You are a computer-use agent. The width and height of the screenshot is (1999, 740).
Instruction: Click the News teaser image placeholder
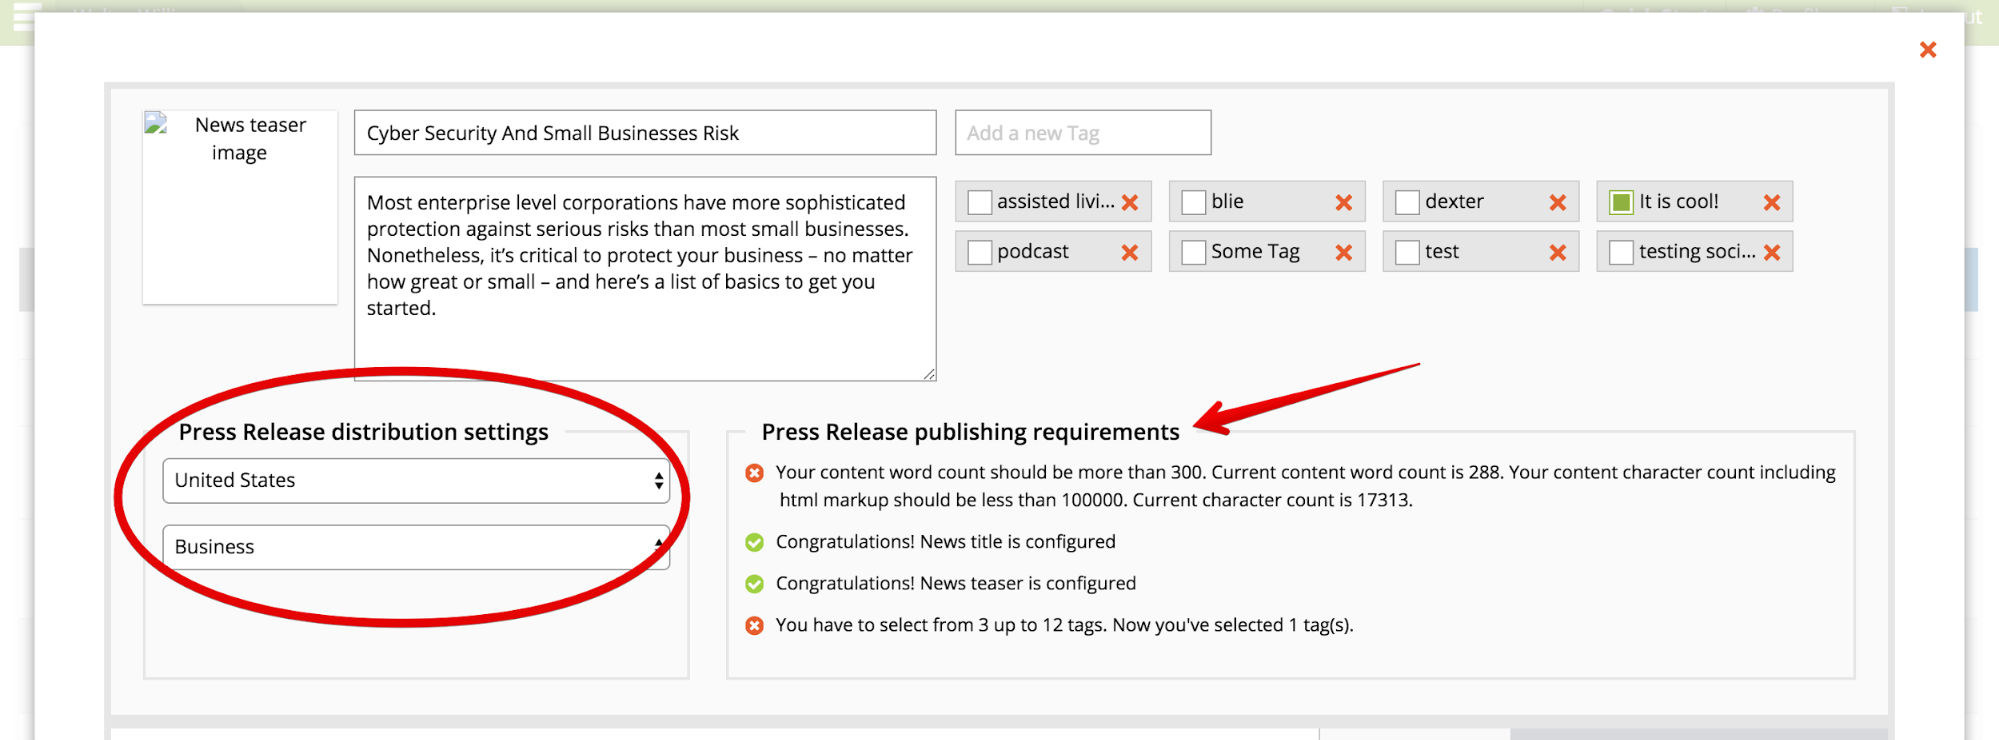(240, 207)
